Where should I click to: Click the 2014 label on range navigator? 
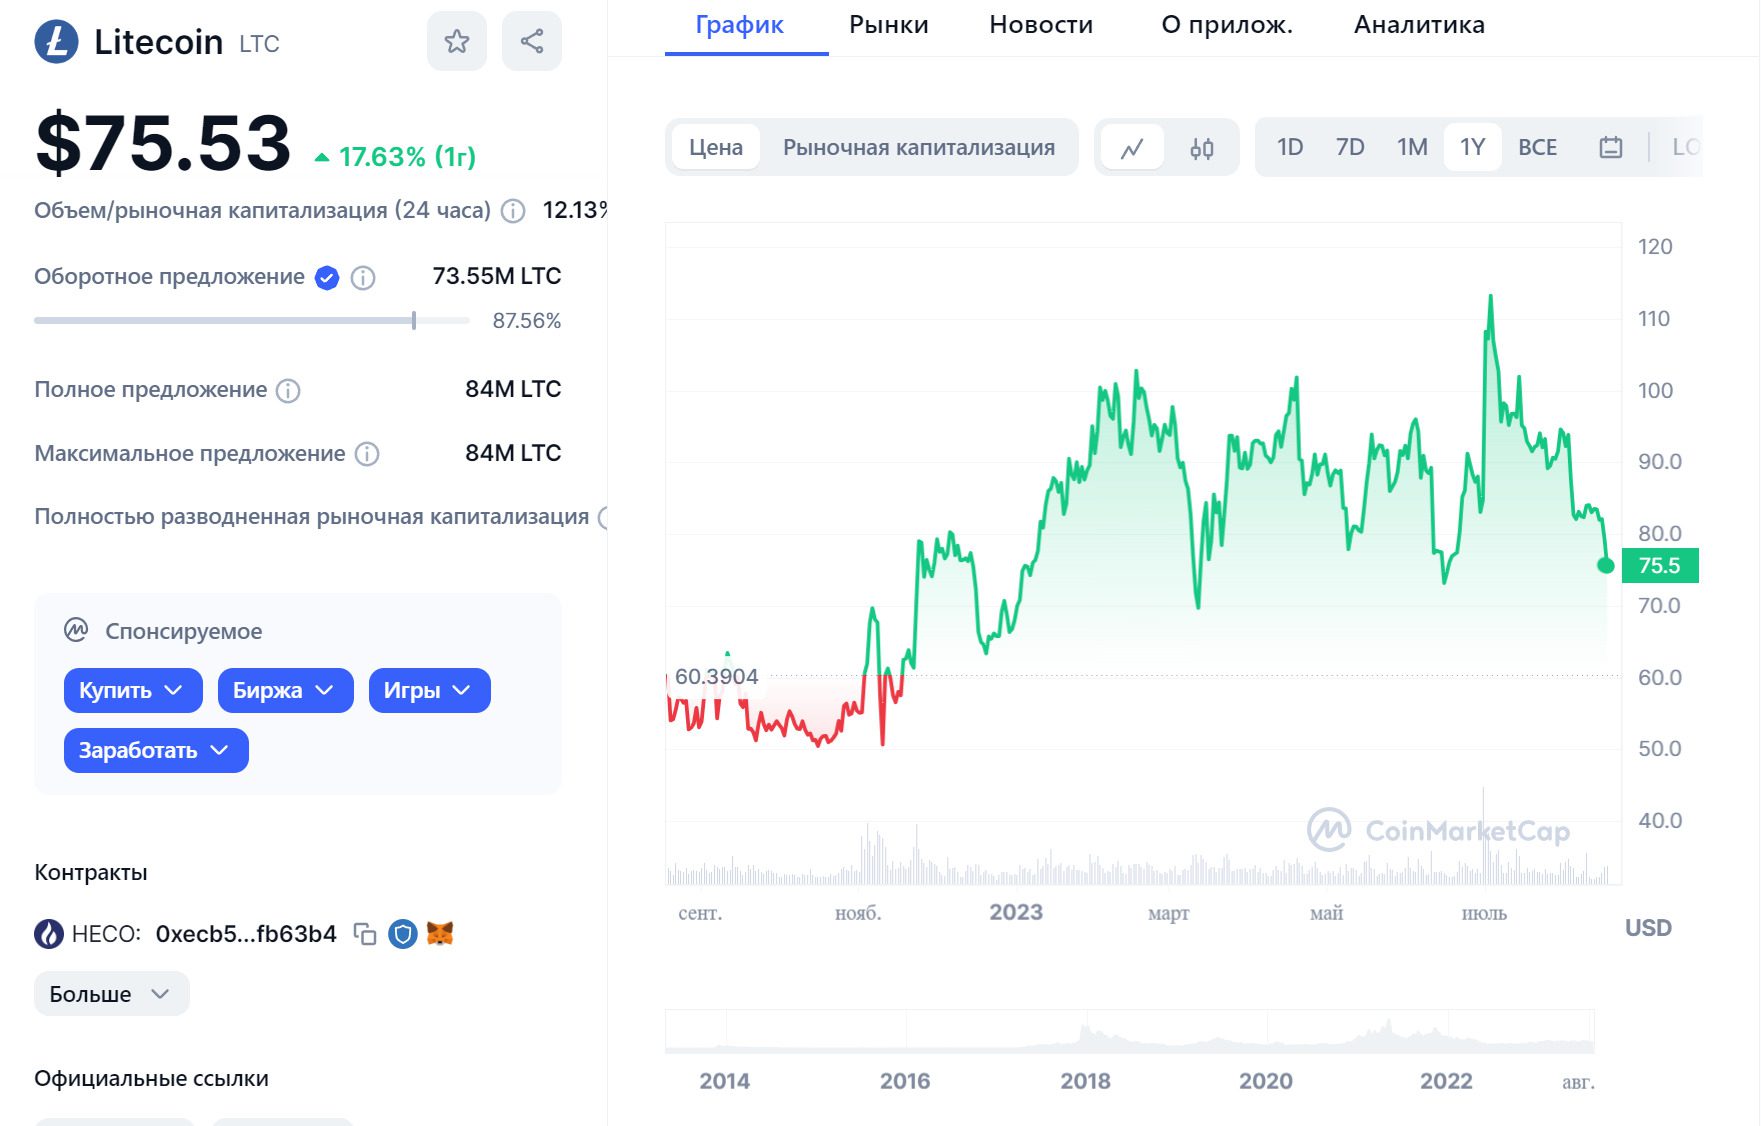tap(724, 1081)
